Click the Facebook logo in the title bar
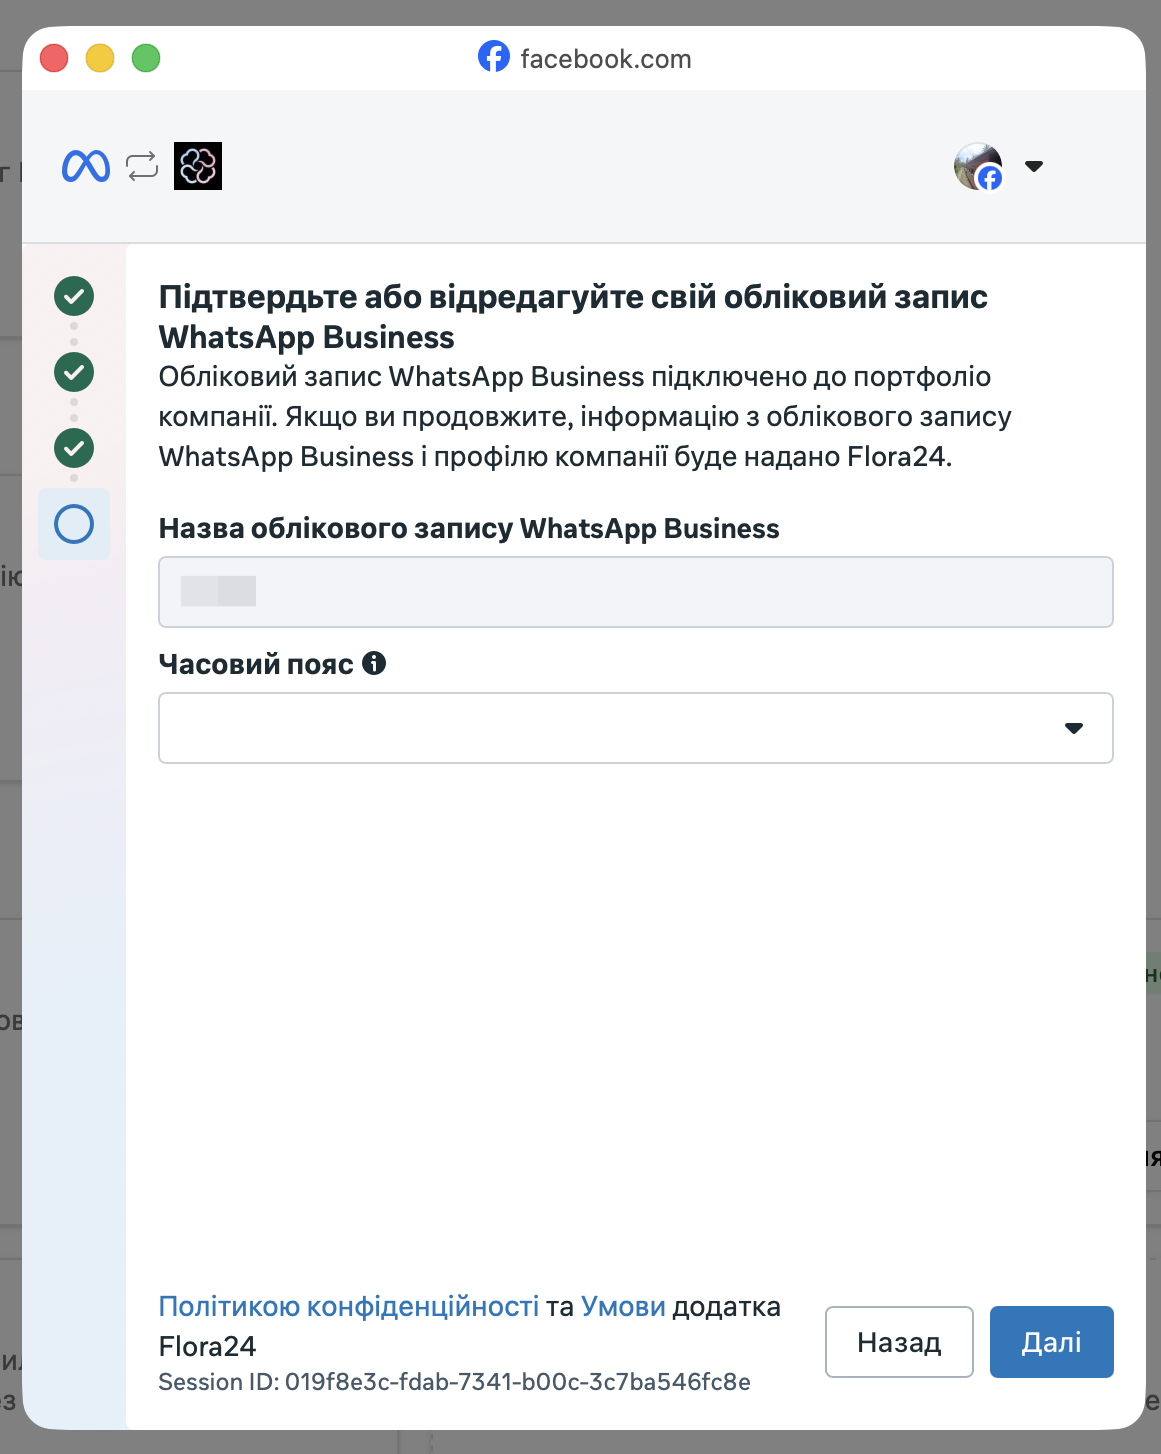Viewport: 1161px width, 1454px height. pyautogui.click(x=494, y=57)
